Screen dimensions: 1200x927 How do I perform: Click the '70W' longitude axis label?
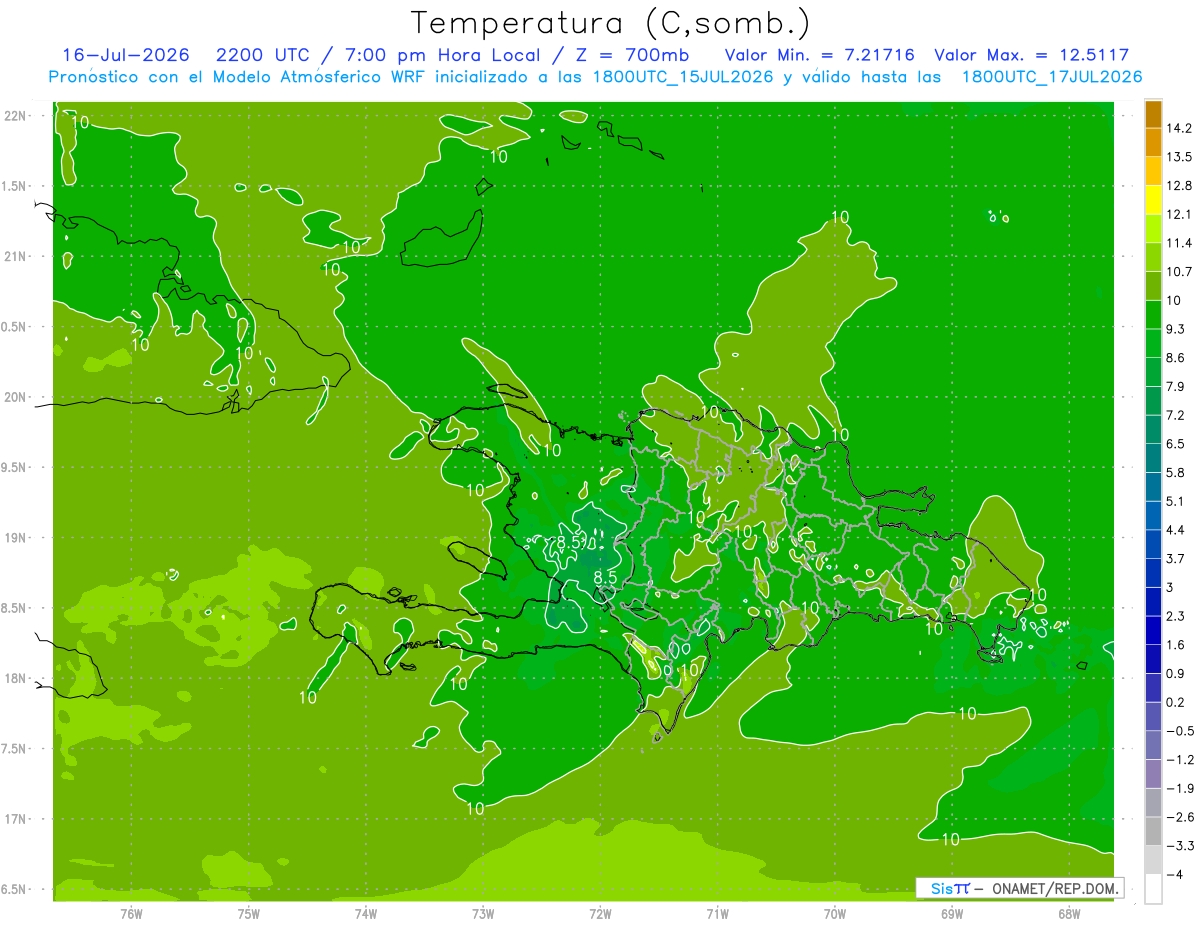[x=835, y=913]
